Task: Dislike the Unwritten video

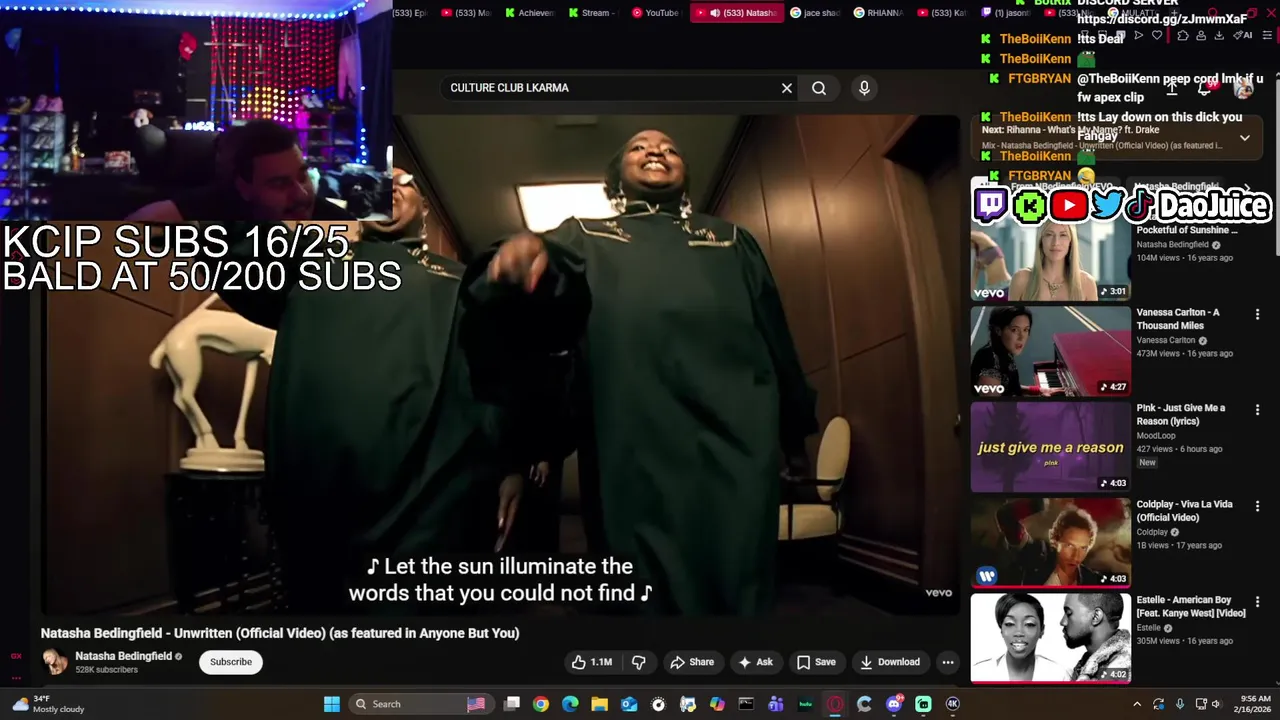Action: [638, 662]
